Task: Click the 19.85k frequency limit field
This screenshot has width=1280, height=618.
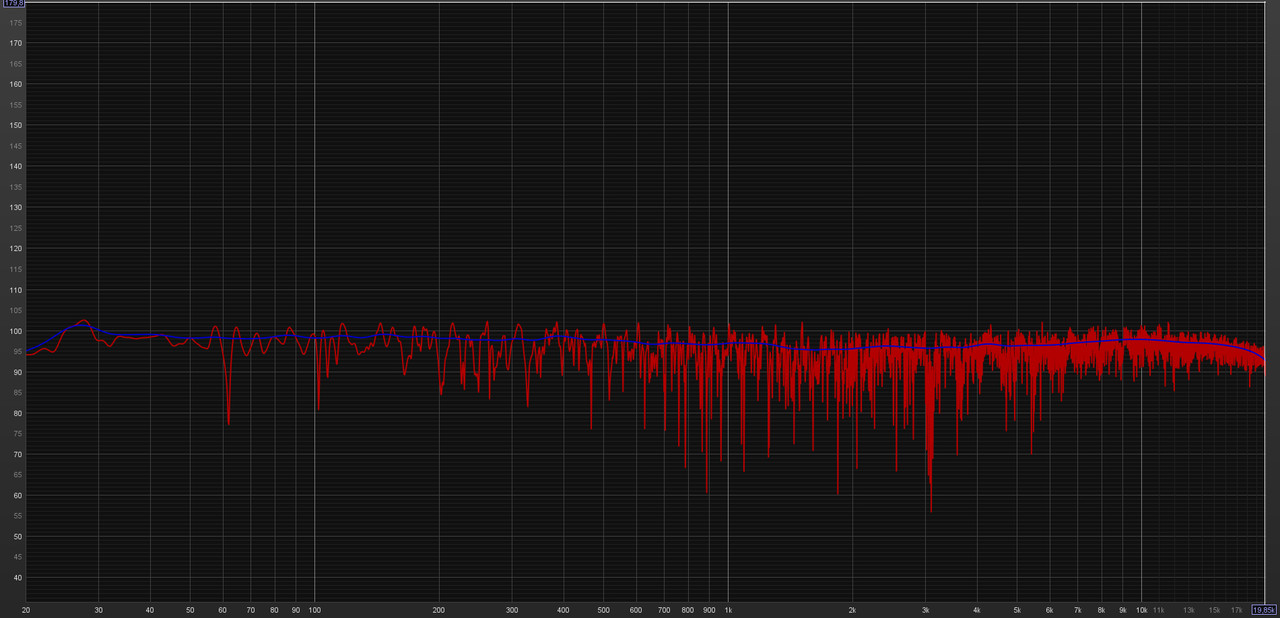Action: (x=1264, y=609)
